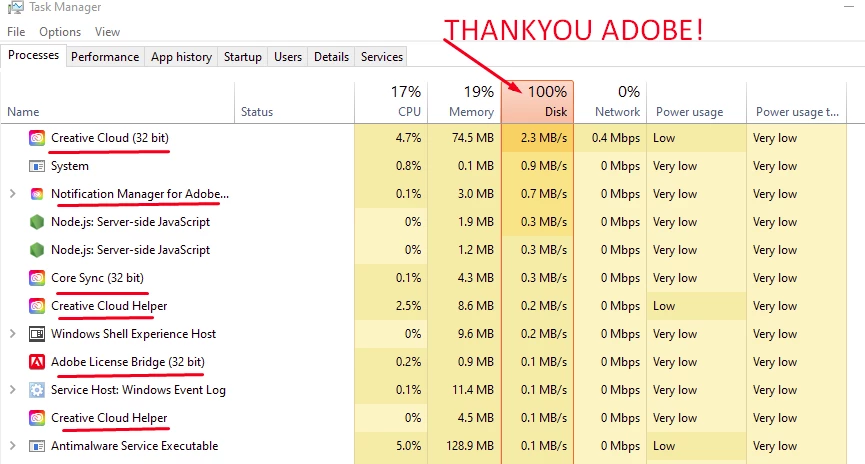Click the 0.7 MB/s disk value
The width and height of the screenshot is (865, 464).
pos(543,194)
